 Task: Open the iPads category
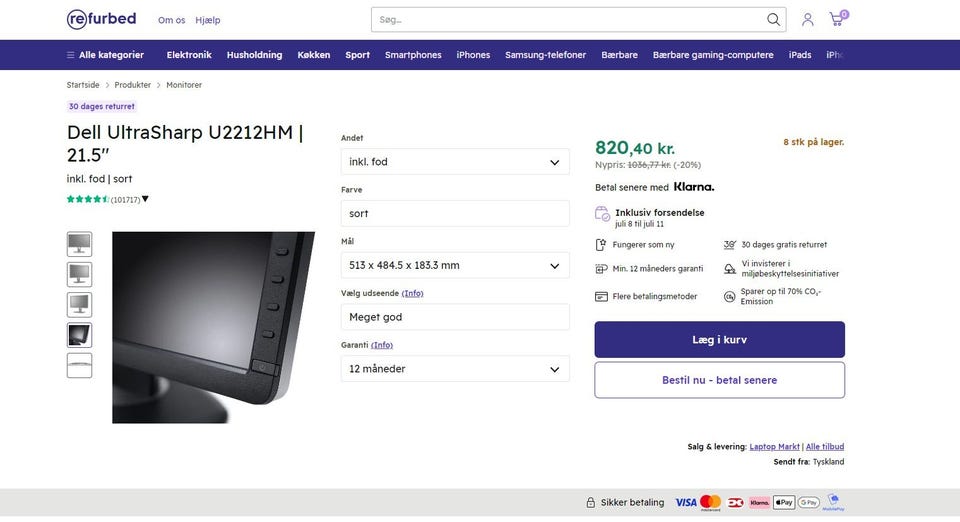[800, 55]
